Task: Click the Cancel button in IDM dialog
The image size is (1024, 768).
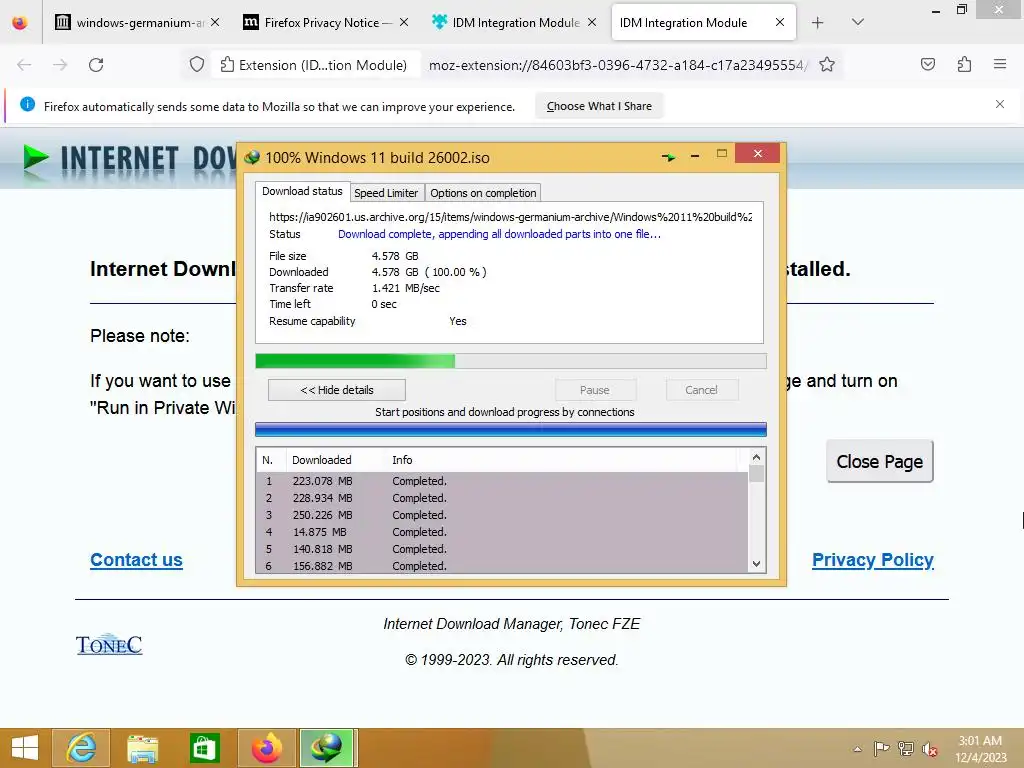Action: pos(701,390)
